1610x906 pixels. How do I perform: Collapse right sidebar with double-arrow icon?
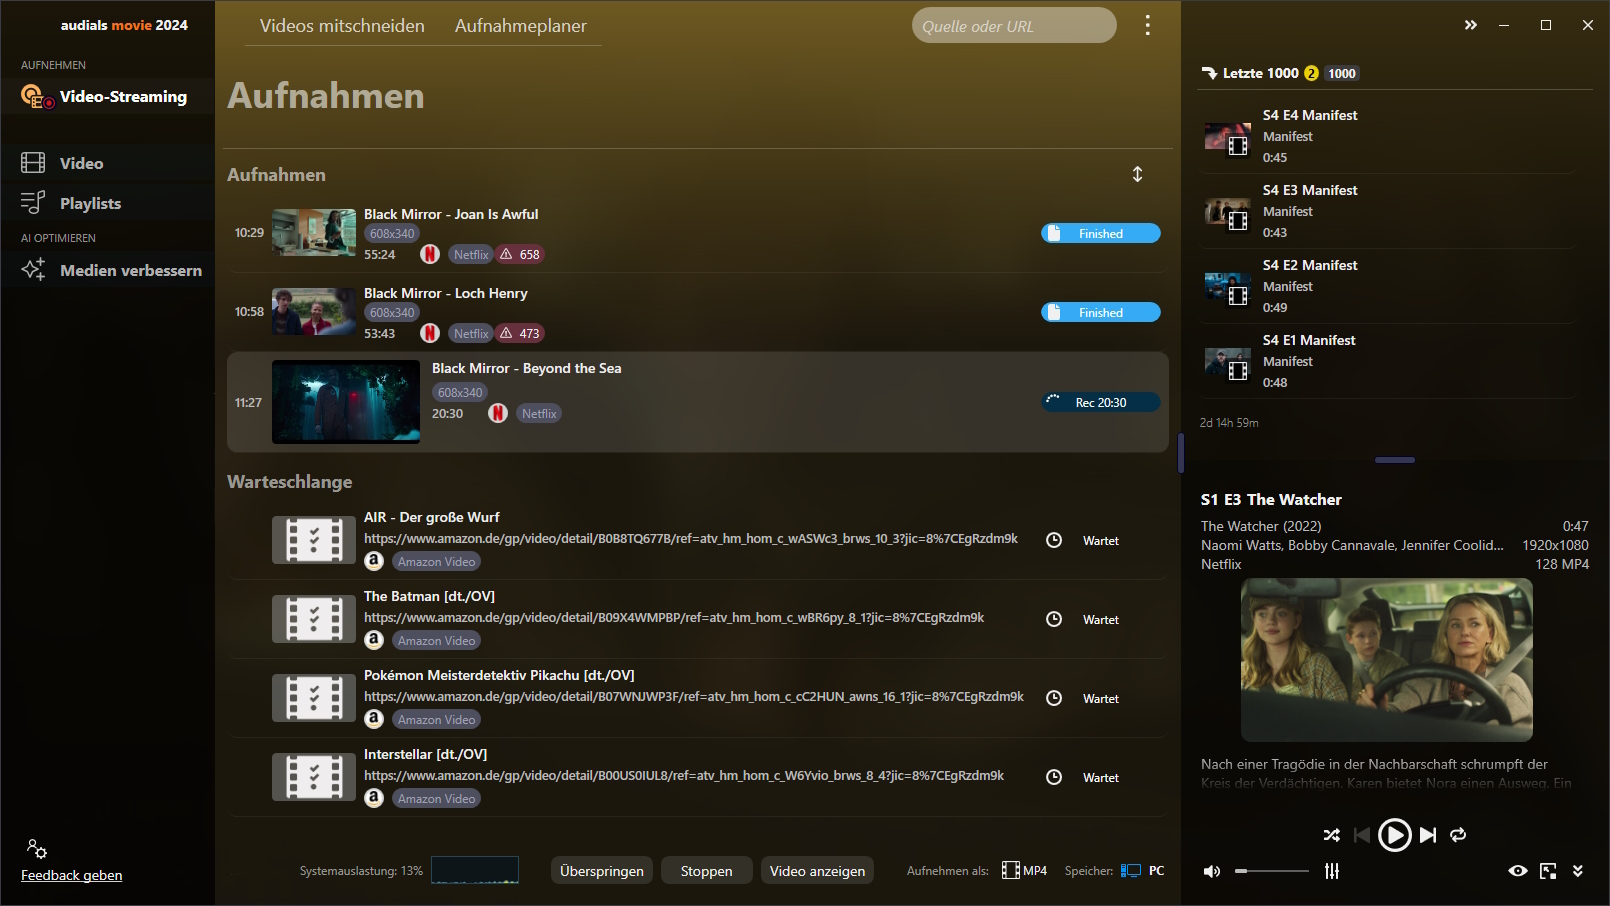[1470, 25]
